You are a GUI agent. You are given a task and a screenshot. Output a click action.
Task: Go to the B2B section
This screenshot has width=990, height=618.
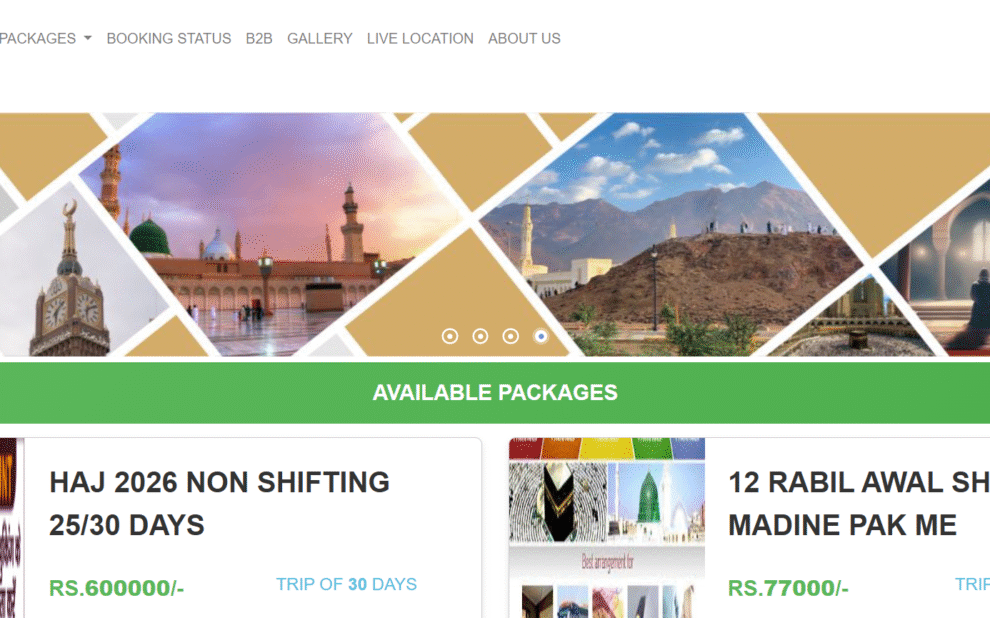tap(259, 39)
